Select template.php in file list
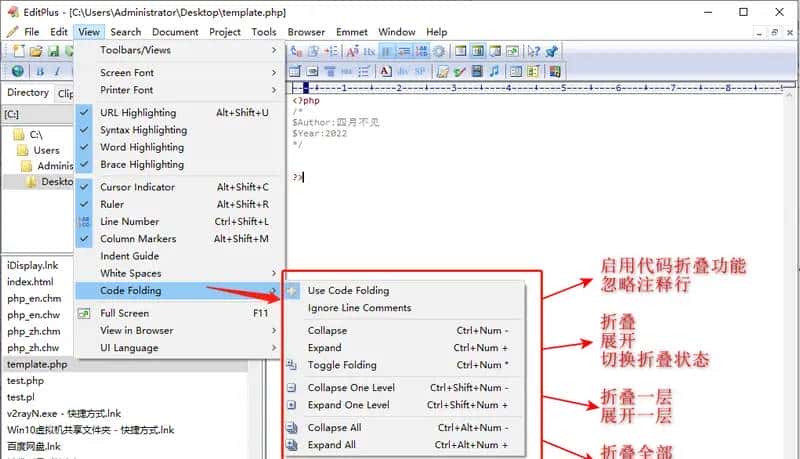The height and width of the screenshot is (459, 800). (37, 365)
